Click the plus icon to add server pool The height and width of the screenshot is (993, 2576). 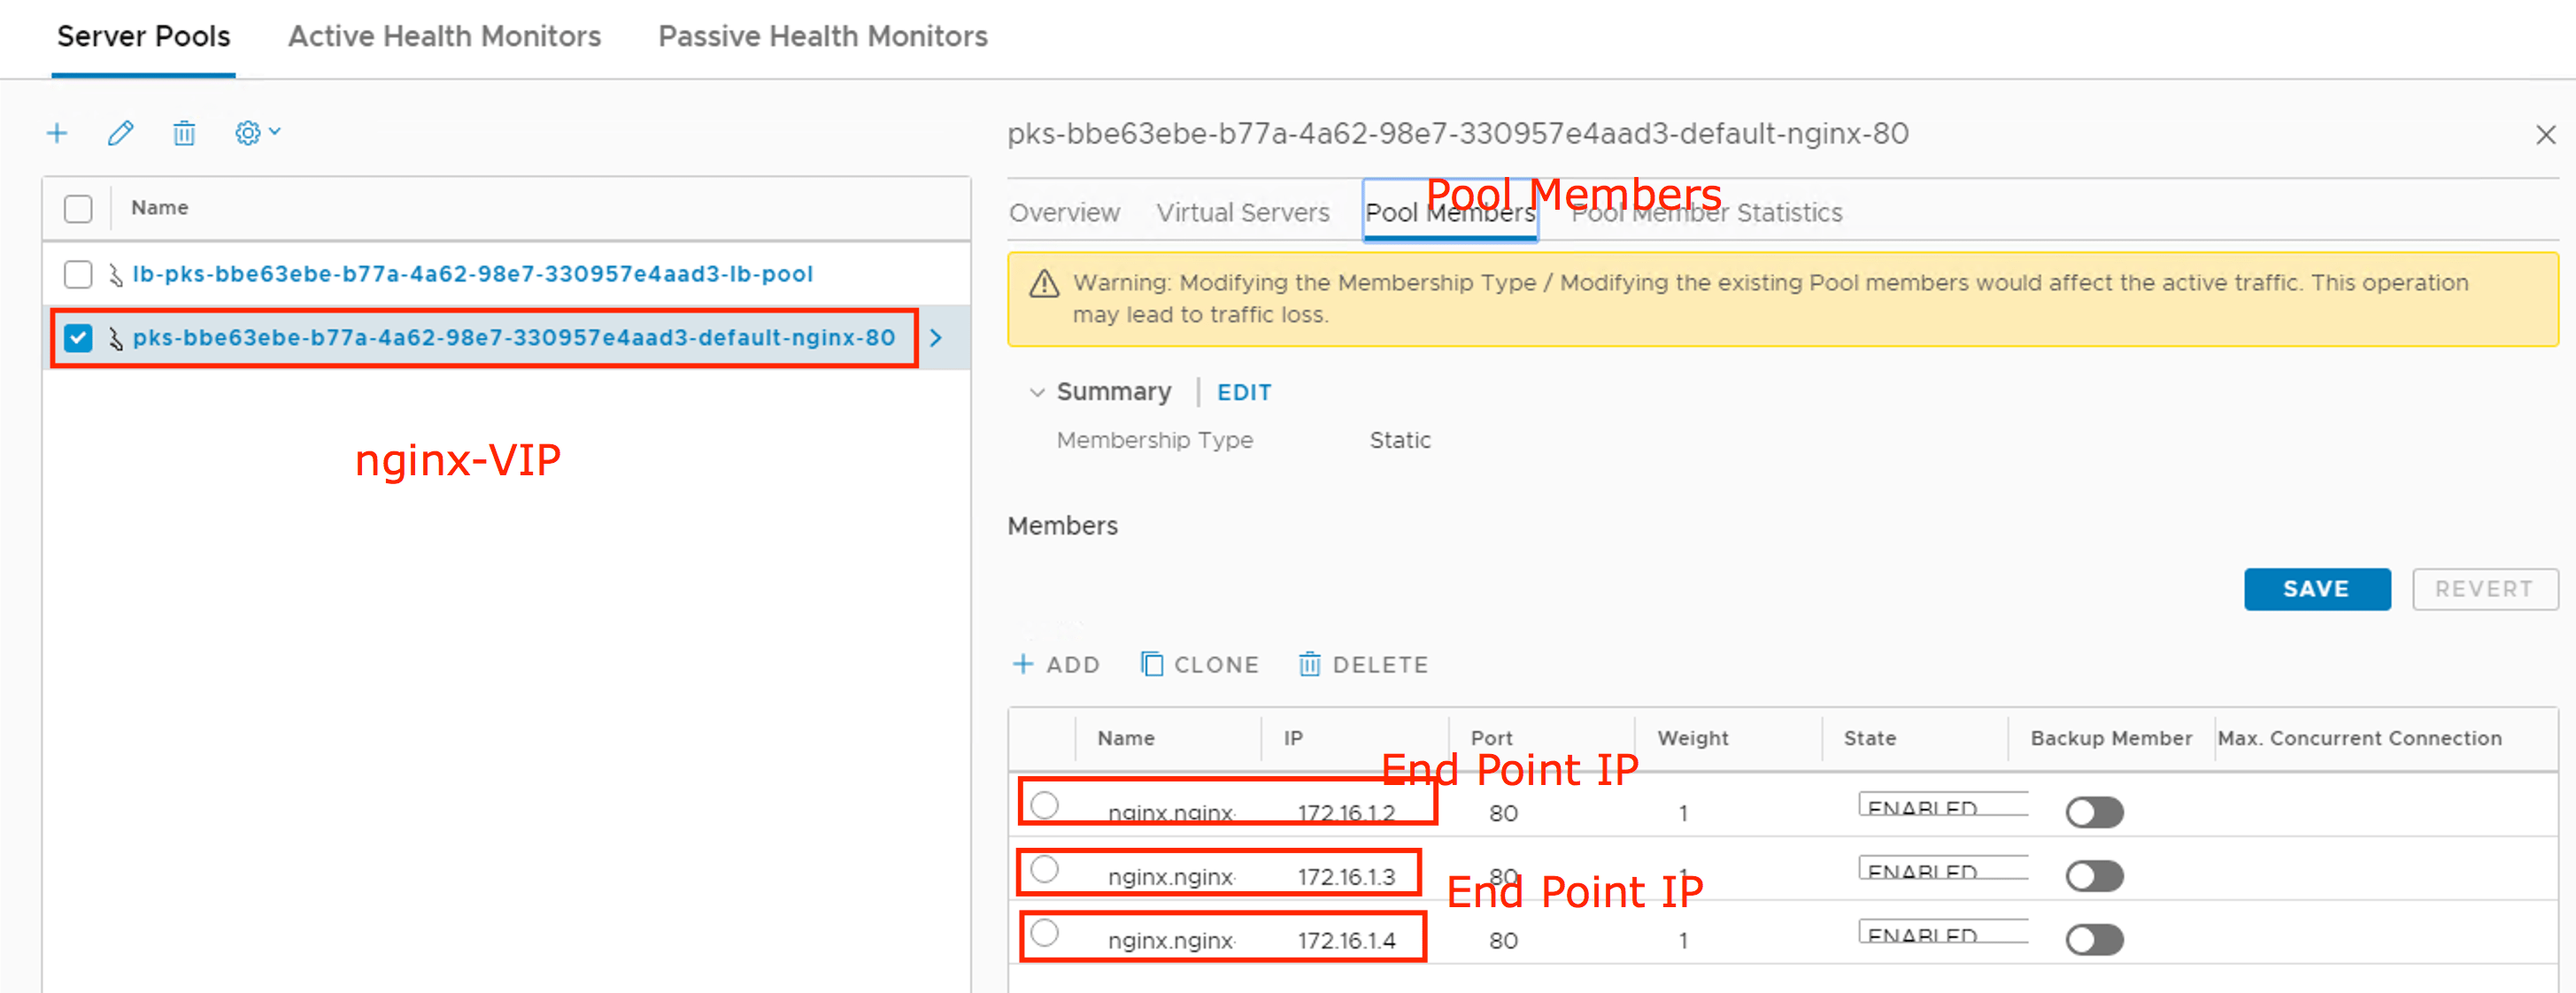click(57, 133)
